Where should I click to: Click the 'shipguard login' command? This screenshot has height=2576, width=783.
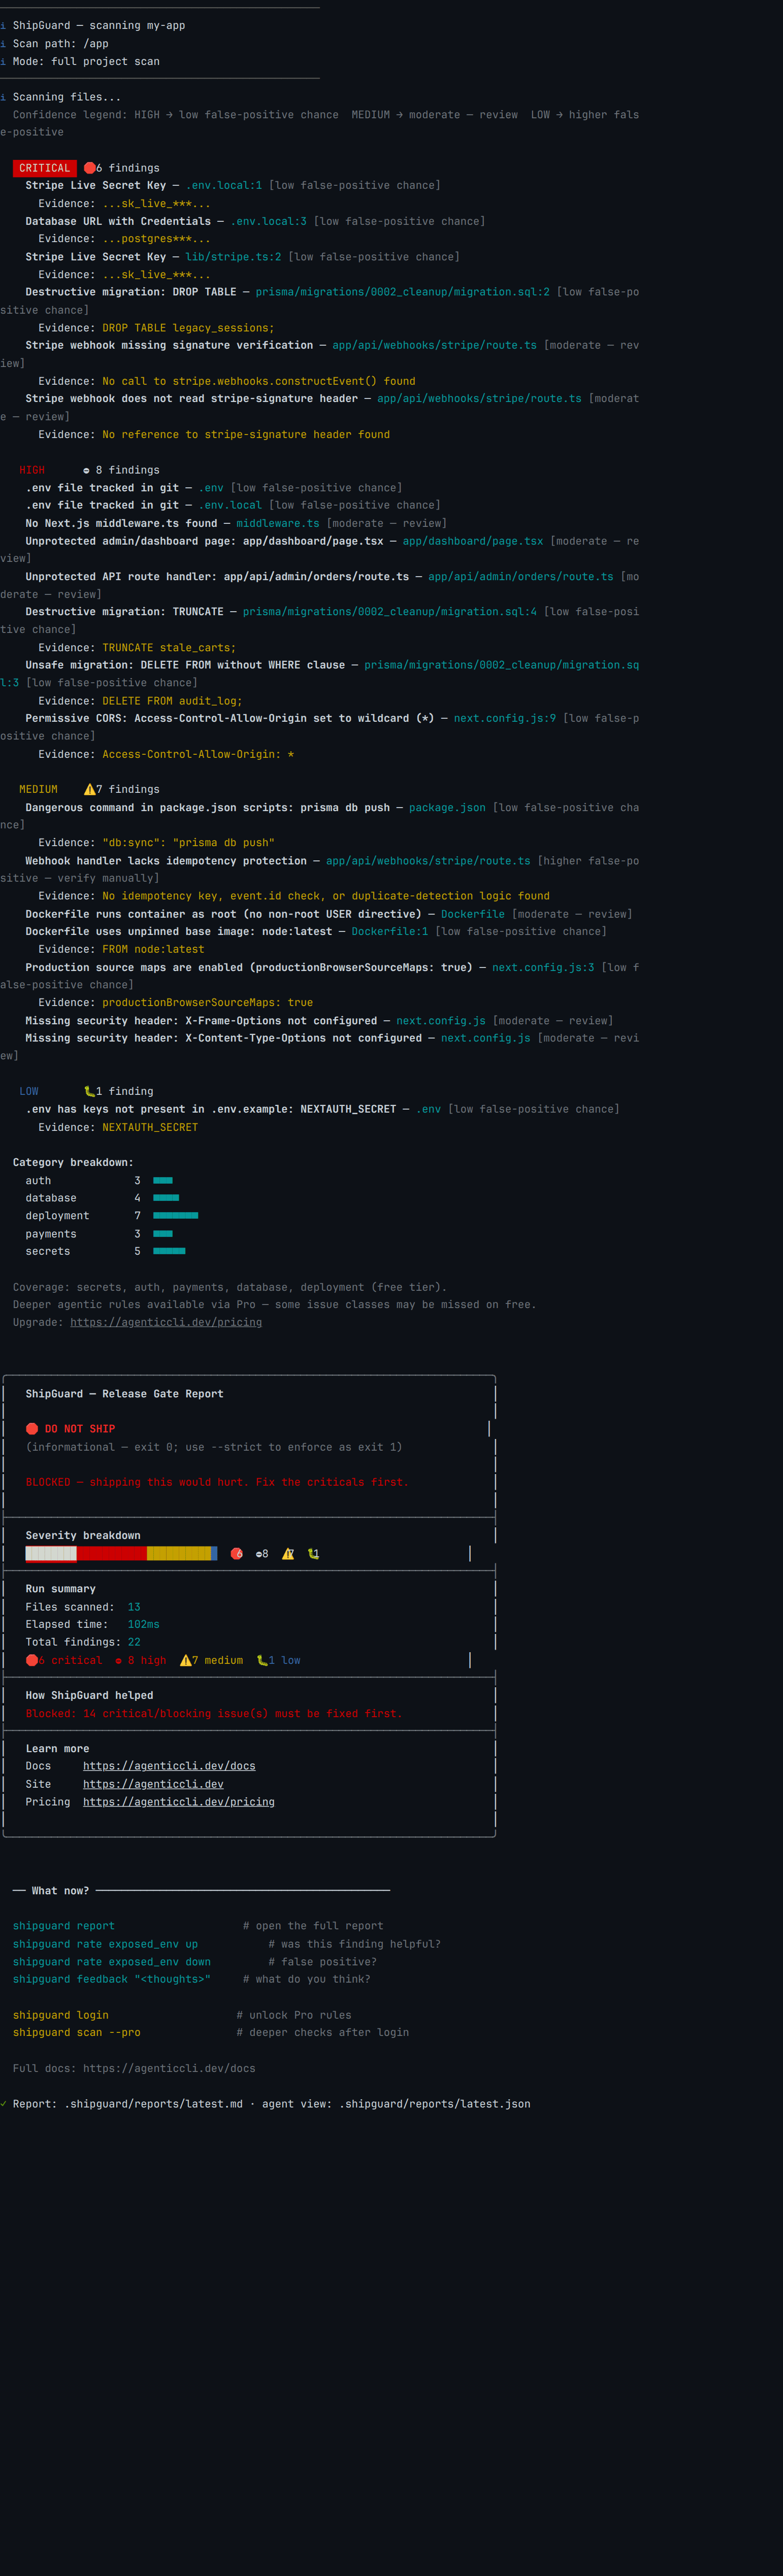(61, 2015)
